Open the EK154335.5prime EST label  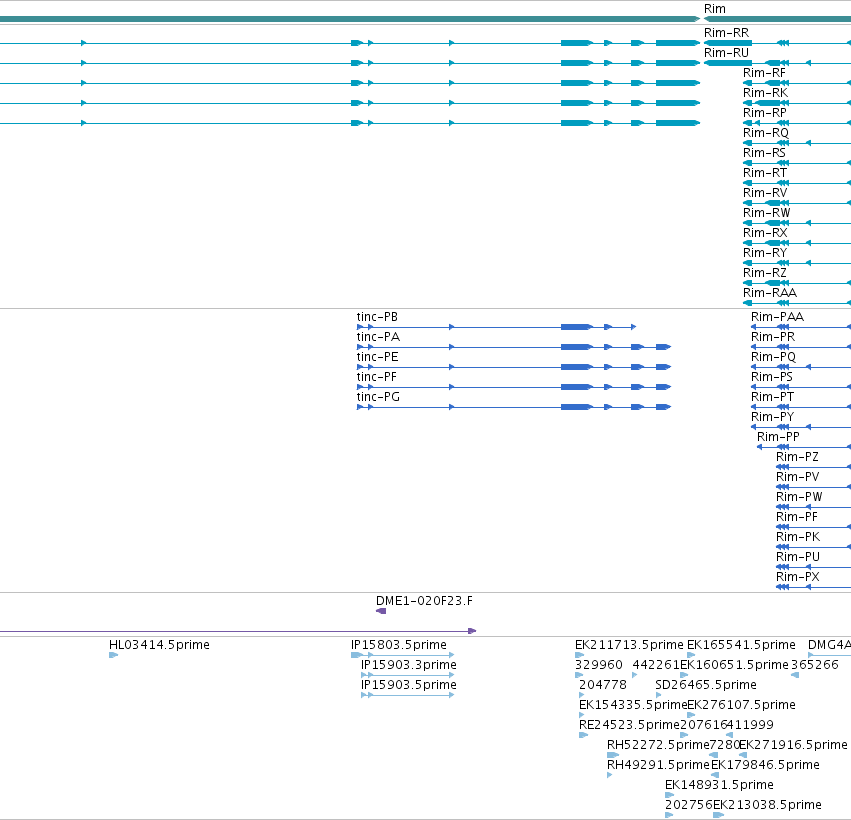633,705
